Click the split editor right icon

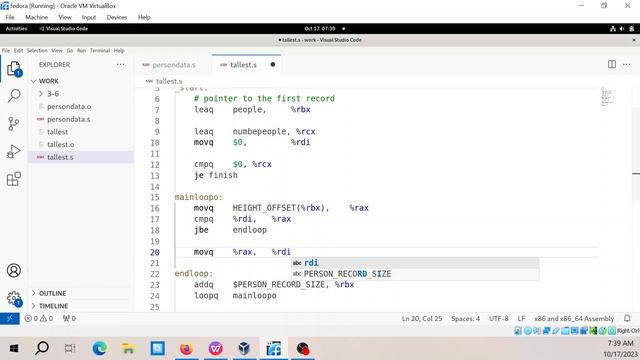pos(612,64)
